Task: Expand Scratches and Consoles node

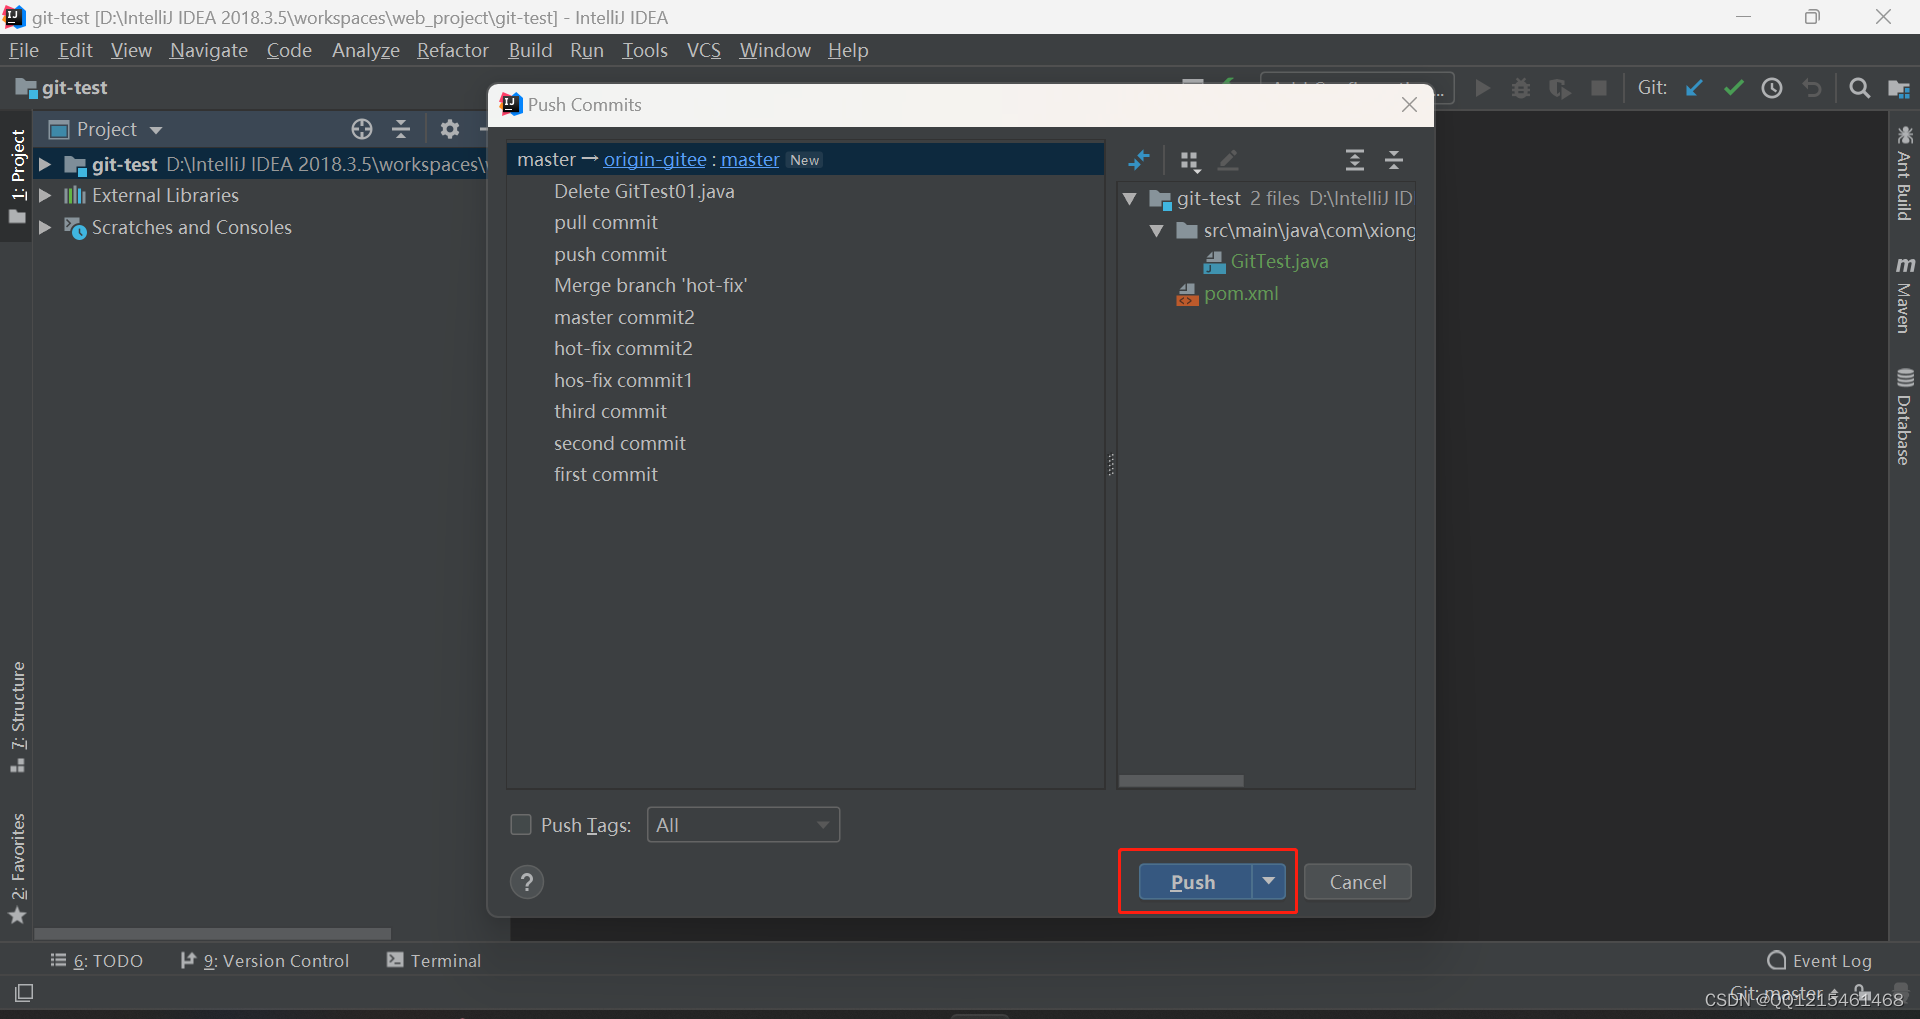Action: (45, 228)
